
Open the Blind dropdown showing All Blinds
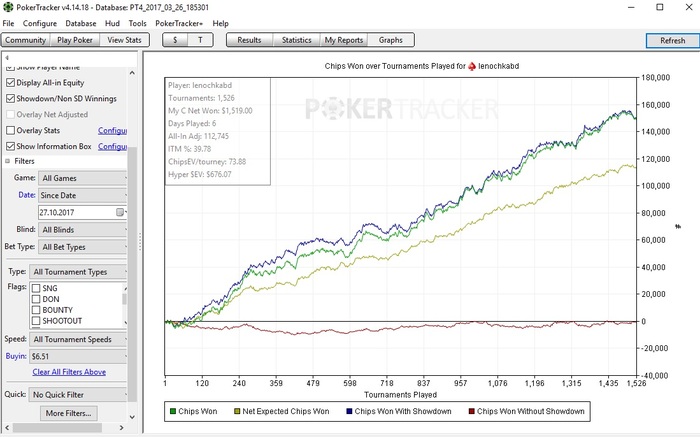click(x=83, y=230)
